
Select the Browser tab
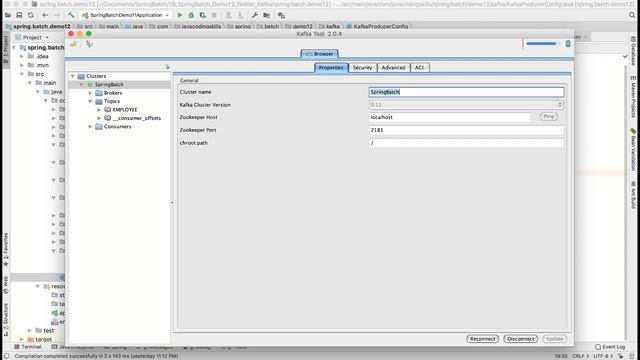(x=319, y=54)
